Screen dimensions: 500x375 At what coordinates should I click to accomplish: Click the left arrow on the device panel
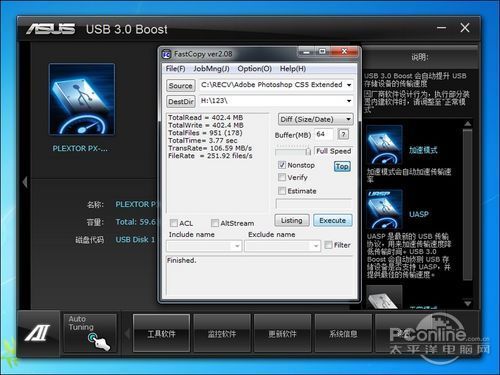[25, 182]
